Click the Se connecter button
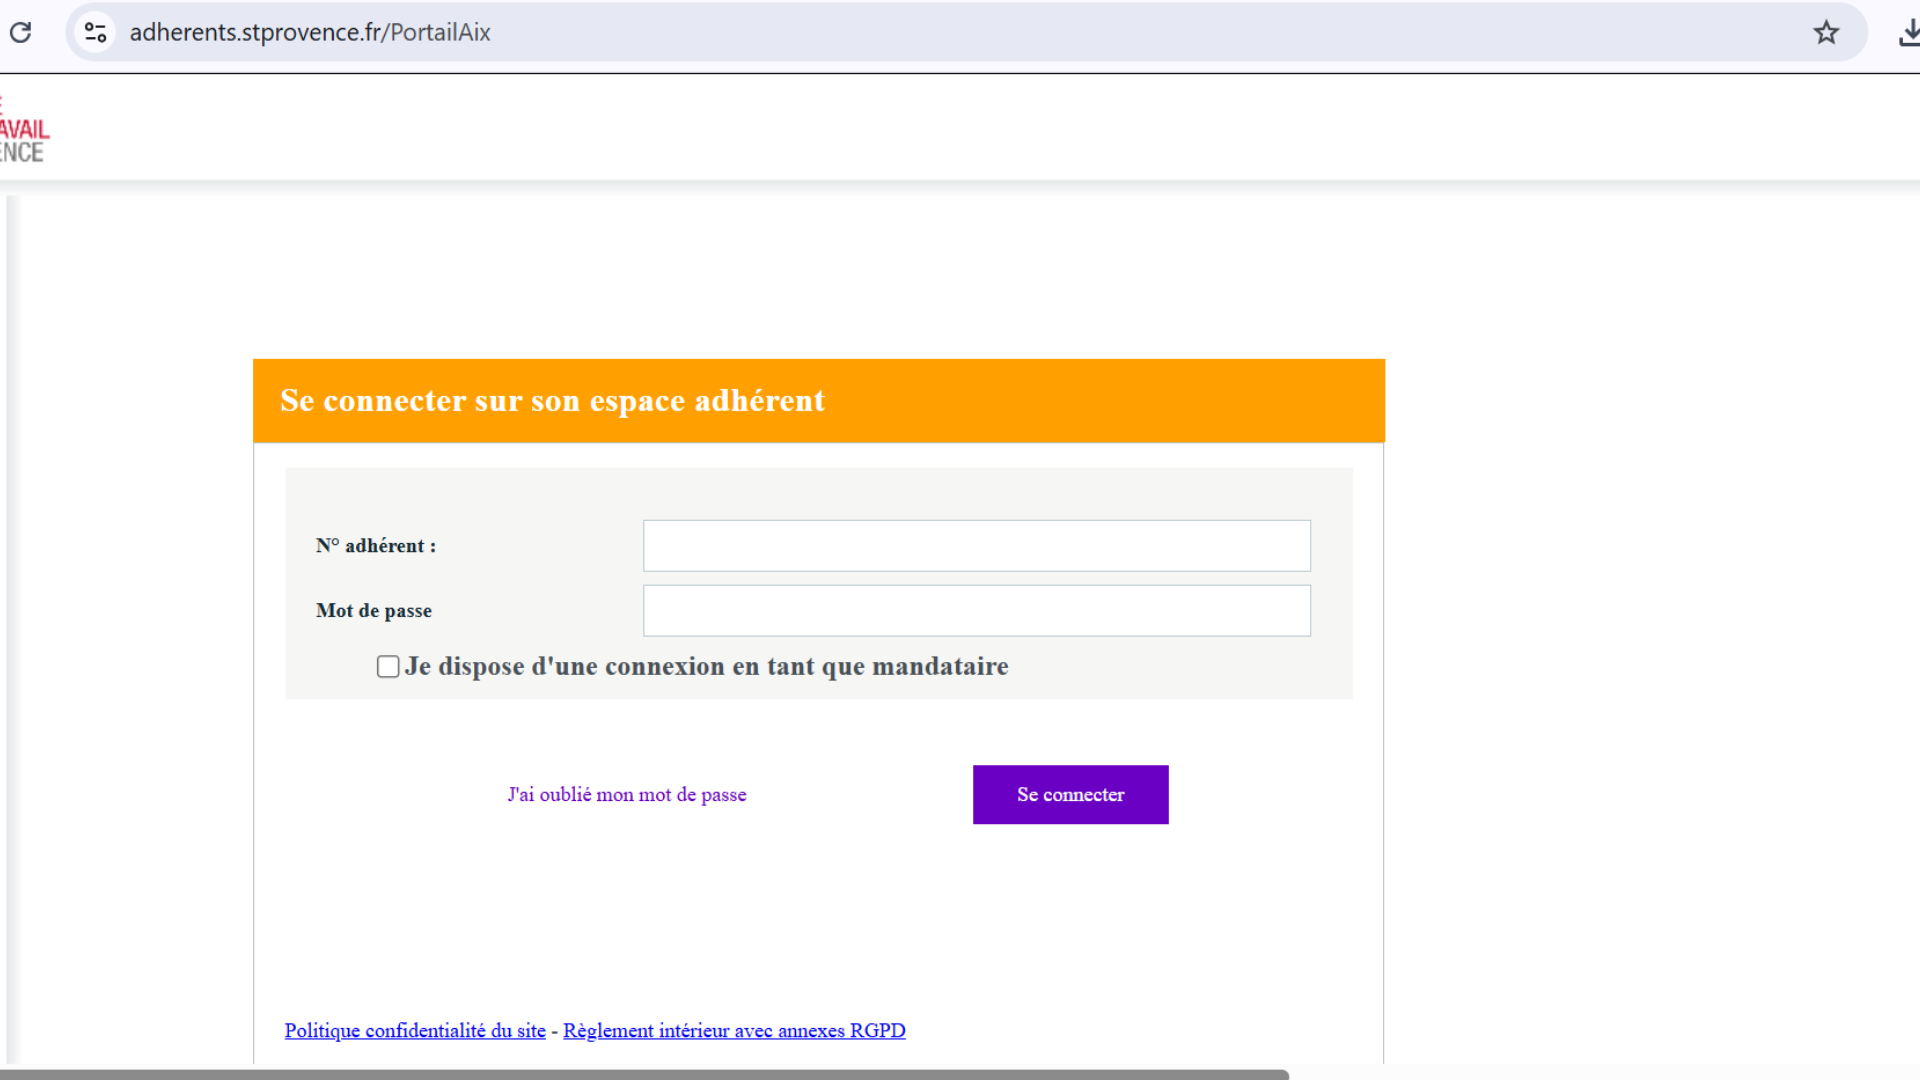The image size is (1920, 1080). (1070, 794)
